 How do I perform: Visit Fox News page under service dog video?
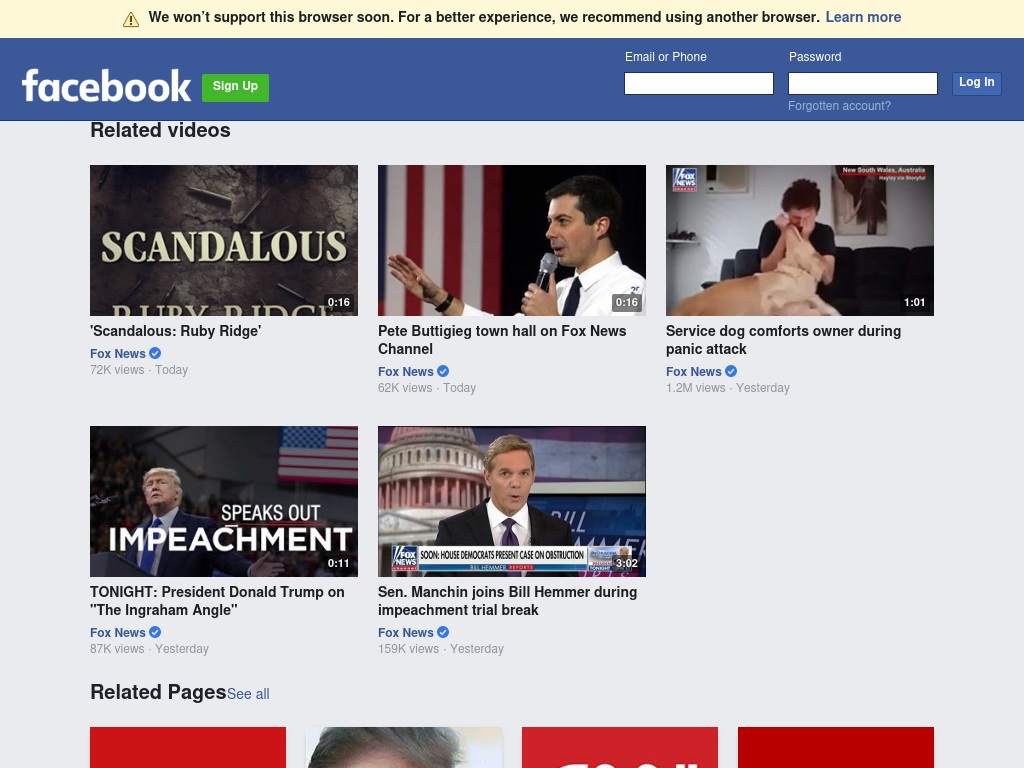click(694, 372)
